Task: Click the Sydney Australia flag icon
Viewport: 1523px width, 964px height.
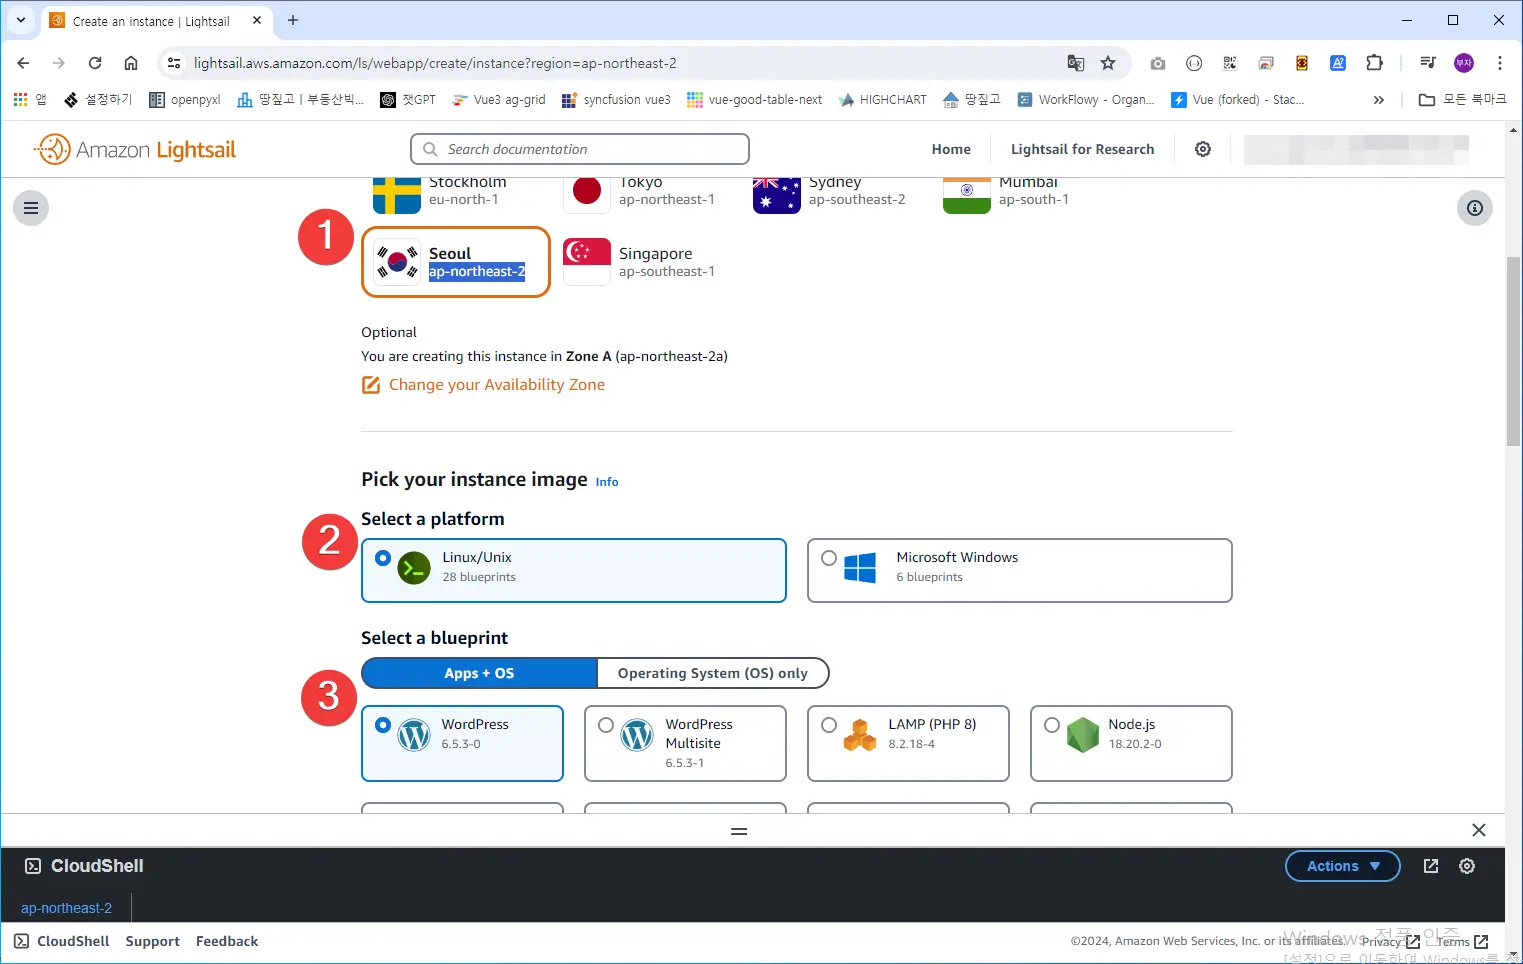Action: click(x=777, y=194)
